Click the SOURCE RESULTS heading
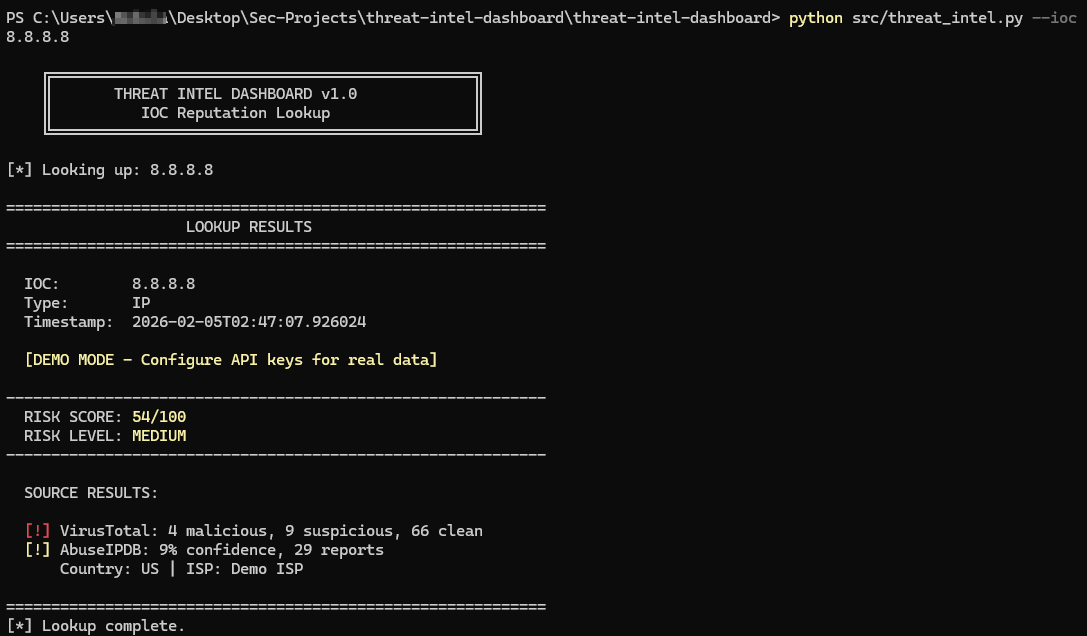Viewport: 1087px width, 636px height. 91,493
